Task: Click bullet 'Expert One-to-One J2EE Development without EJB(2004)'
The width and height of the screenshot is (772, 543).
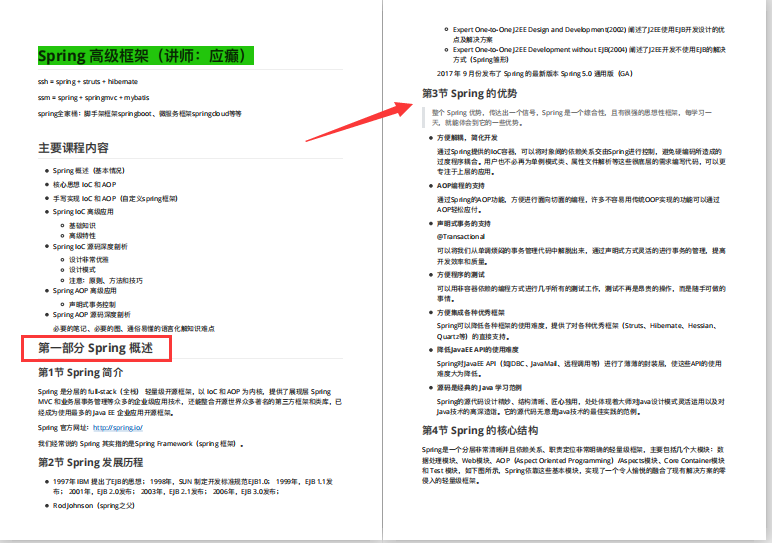Action: pos(589,55)
